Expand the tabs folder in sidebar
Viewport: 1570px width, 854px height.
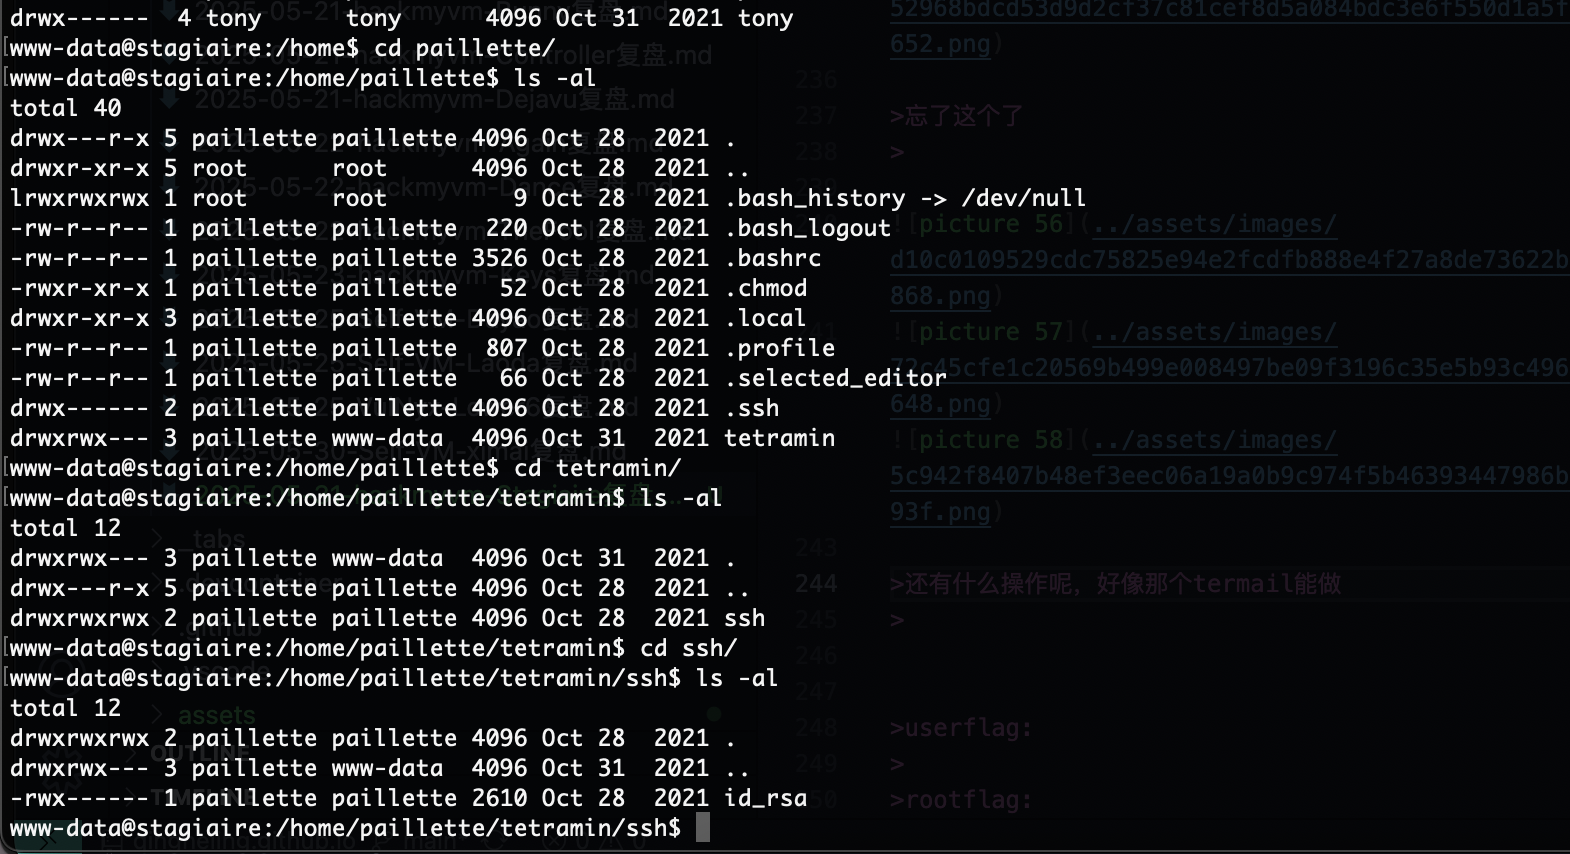point(218,540)
